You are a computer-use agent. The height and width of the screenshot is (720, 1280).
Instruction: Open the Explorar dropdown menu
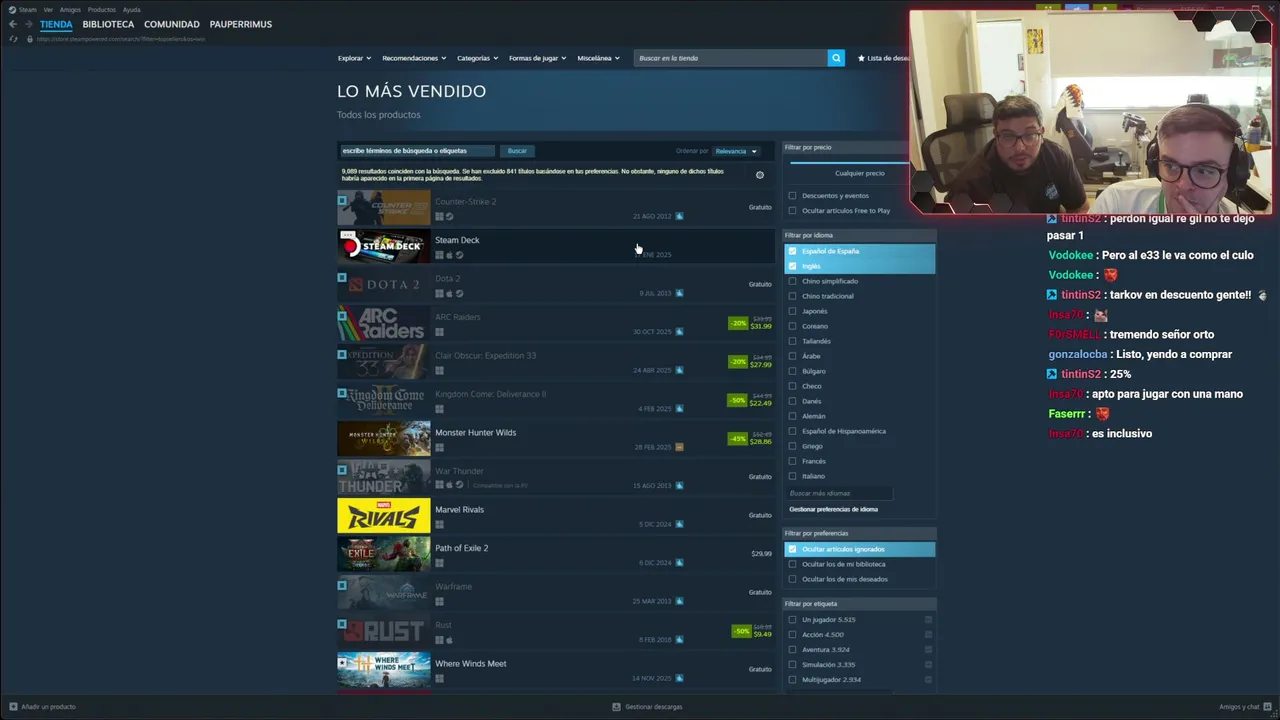click(354, 58)
